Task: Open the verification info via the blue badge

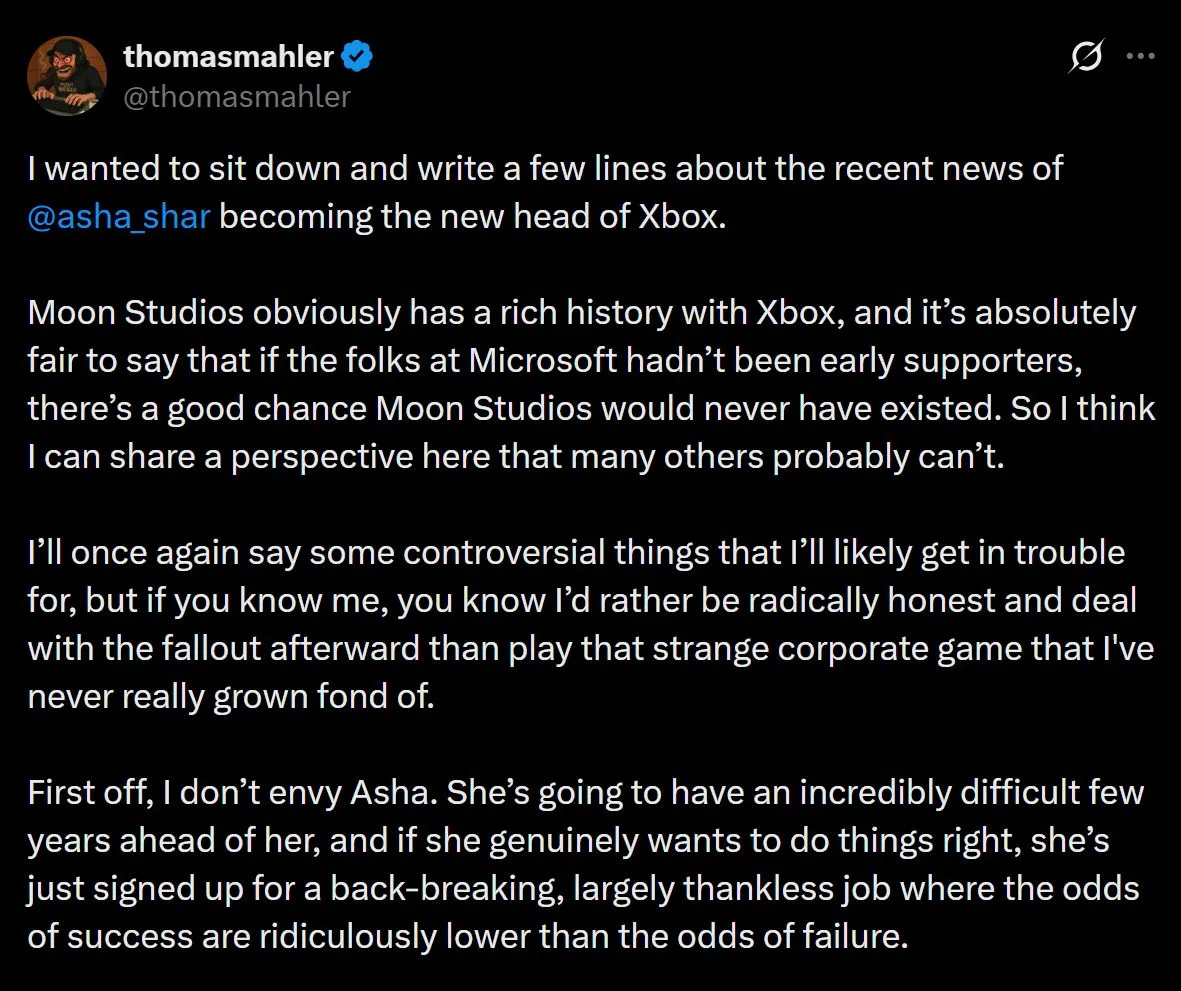Action: tap(358, 57)
